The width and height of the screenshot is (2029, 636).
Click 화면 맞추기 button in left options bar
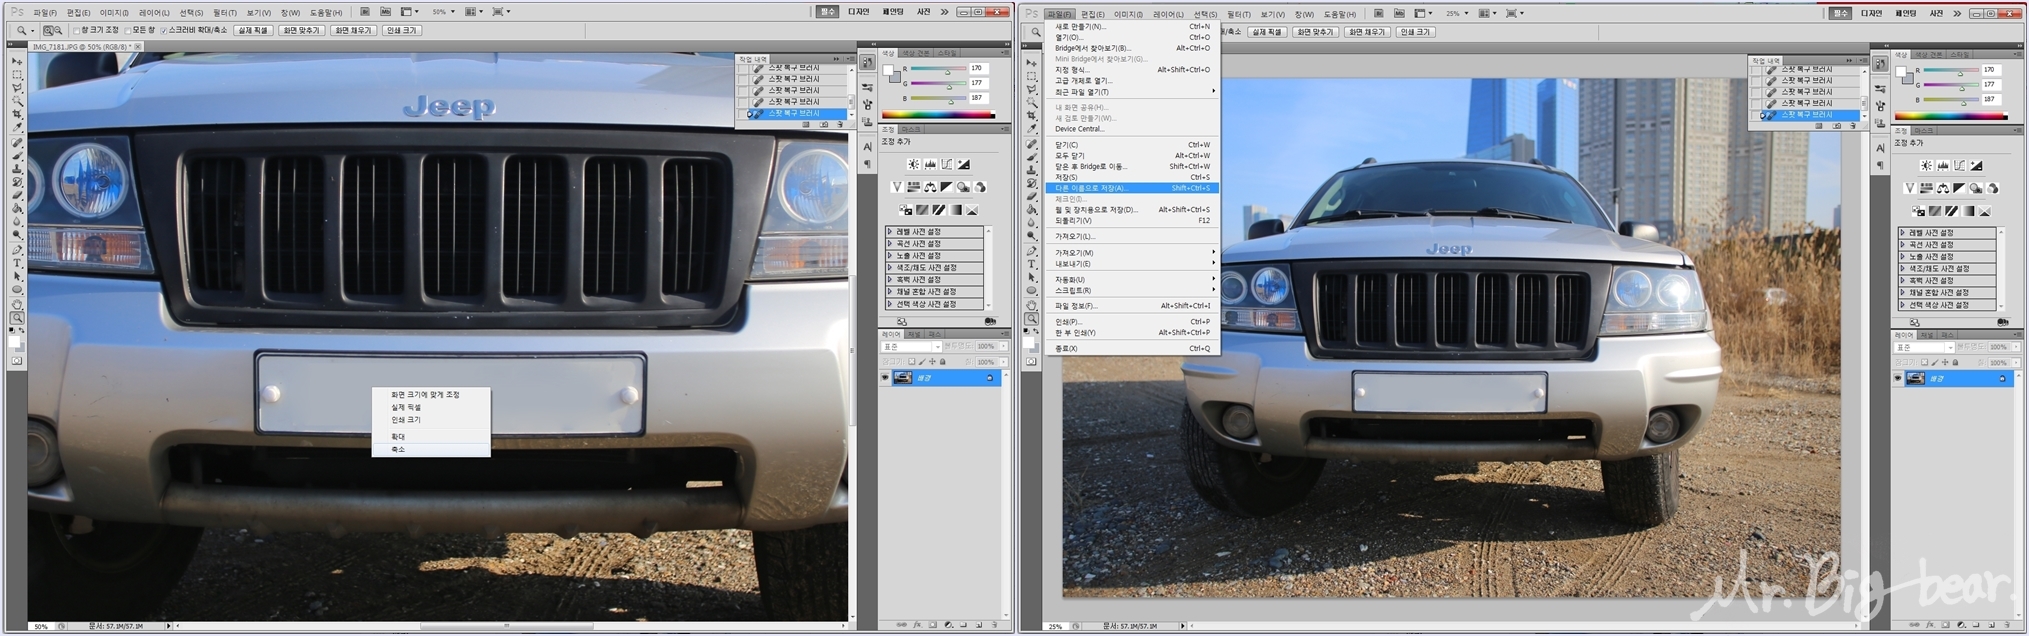[301, 31]
